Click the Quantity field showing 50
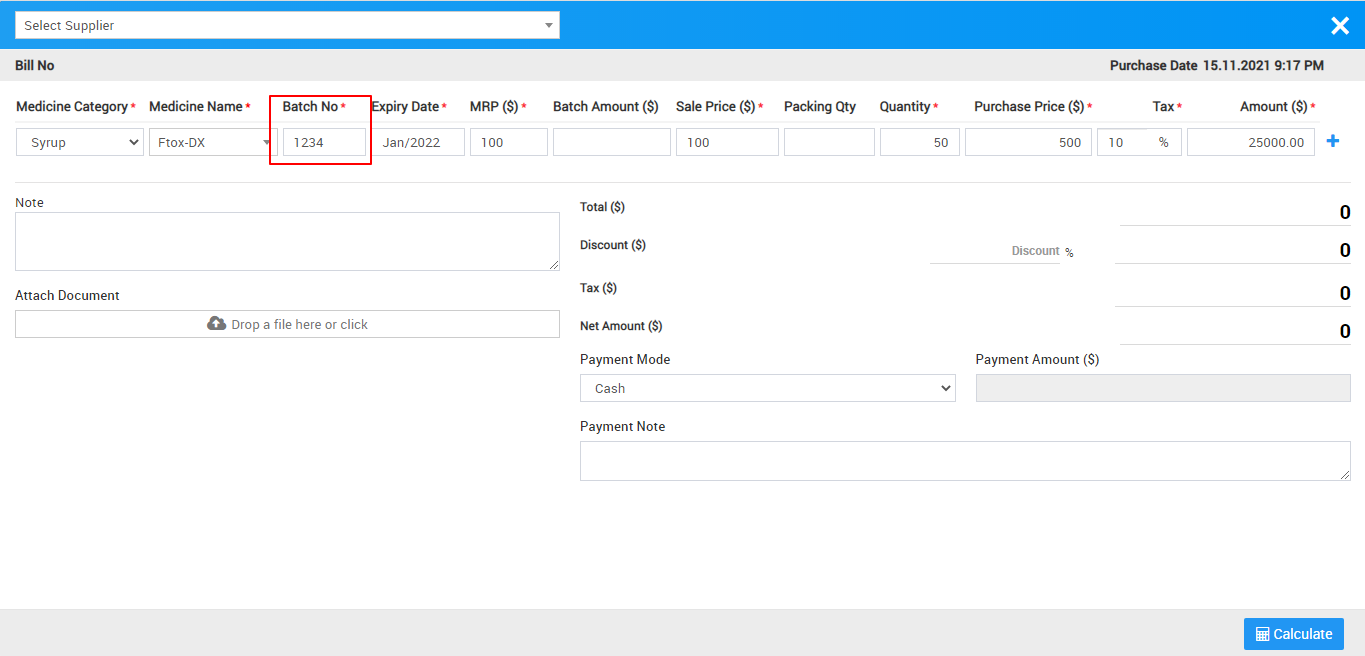1365x656 pixels. coord(919,143)
